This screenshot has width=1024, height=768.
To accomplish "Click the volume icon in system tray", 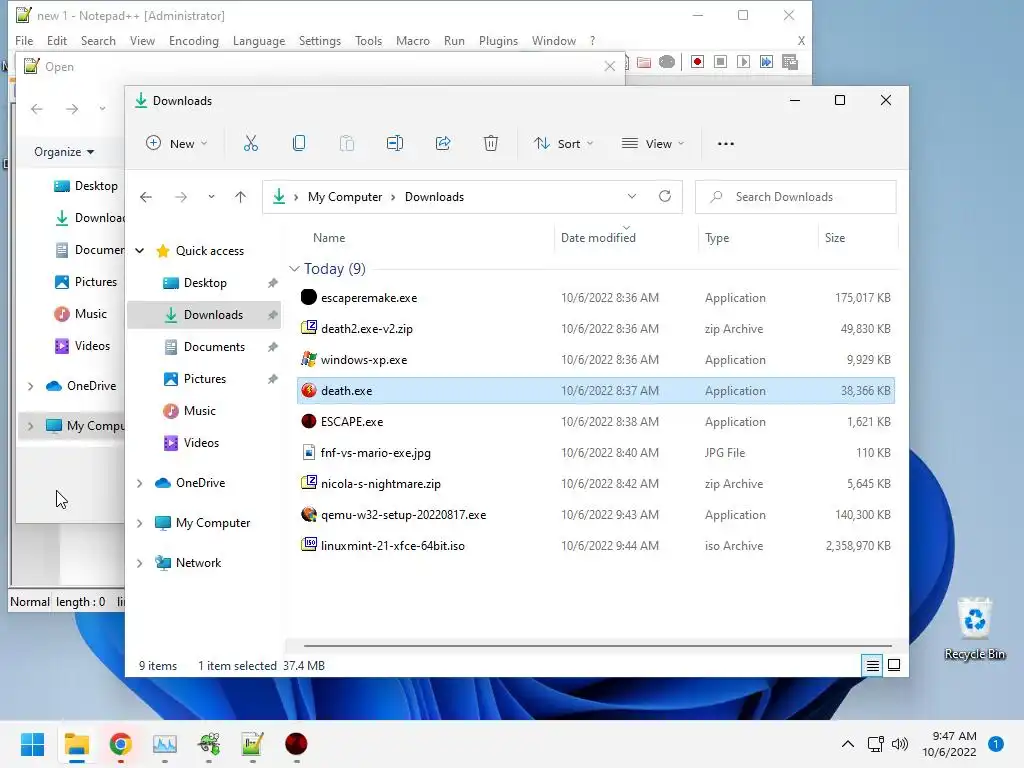I will click(x=900, y=744).
